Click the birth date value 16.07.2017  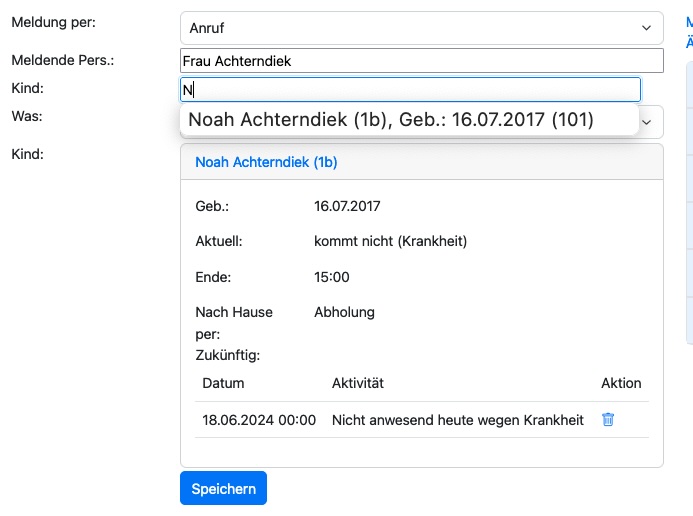coord(346,206)
